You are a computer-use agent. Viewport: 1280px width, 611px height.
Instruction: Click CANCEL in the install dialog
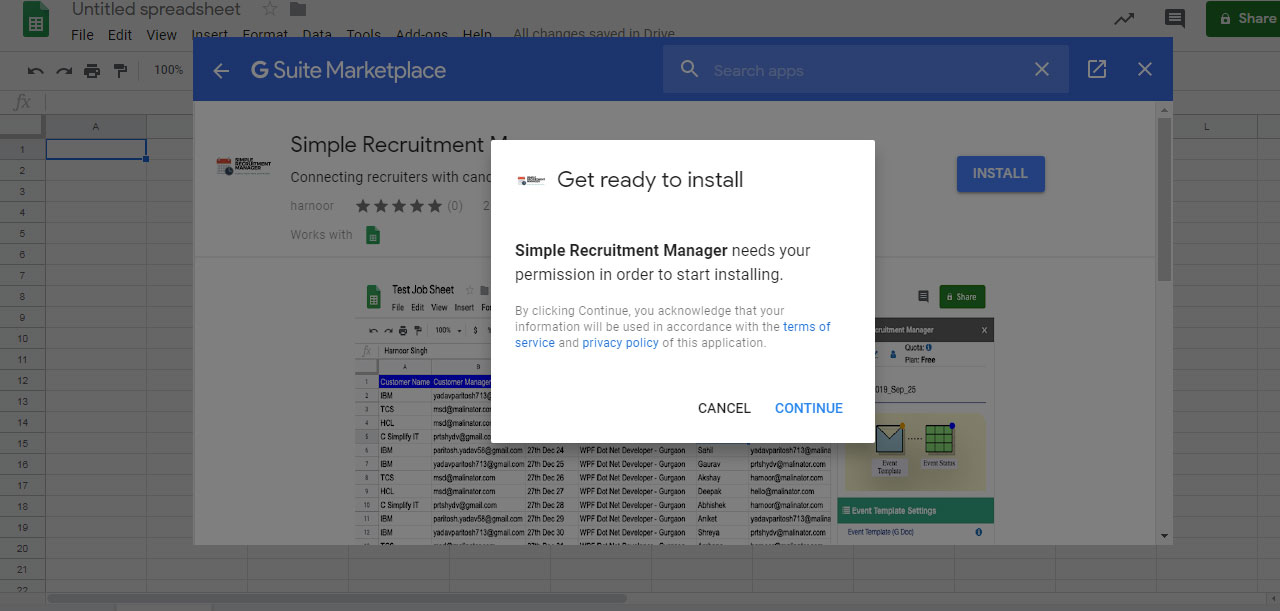tap(724, 408)
